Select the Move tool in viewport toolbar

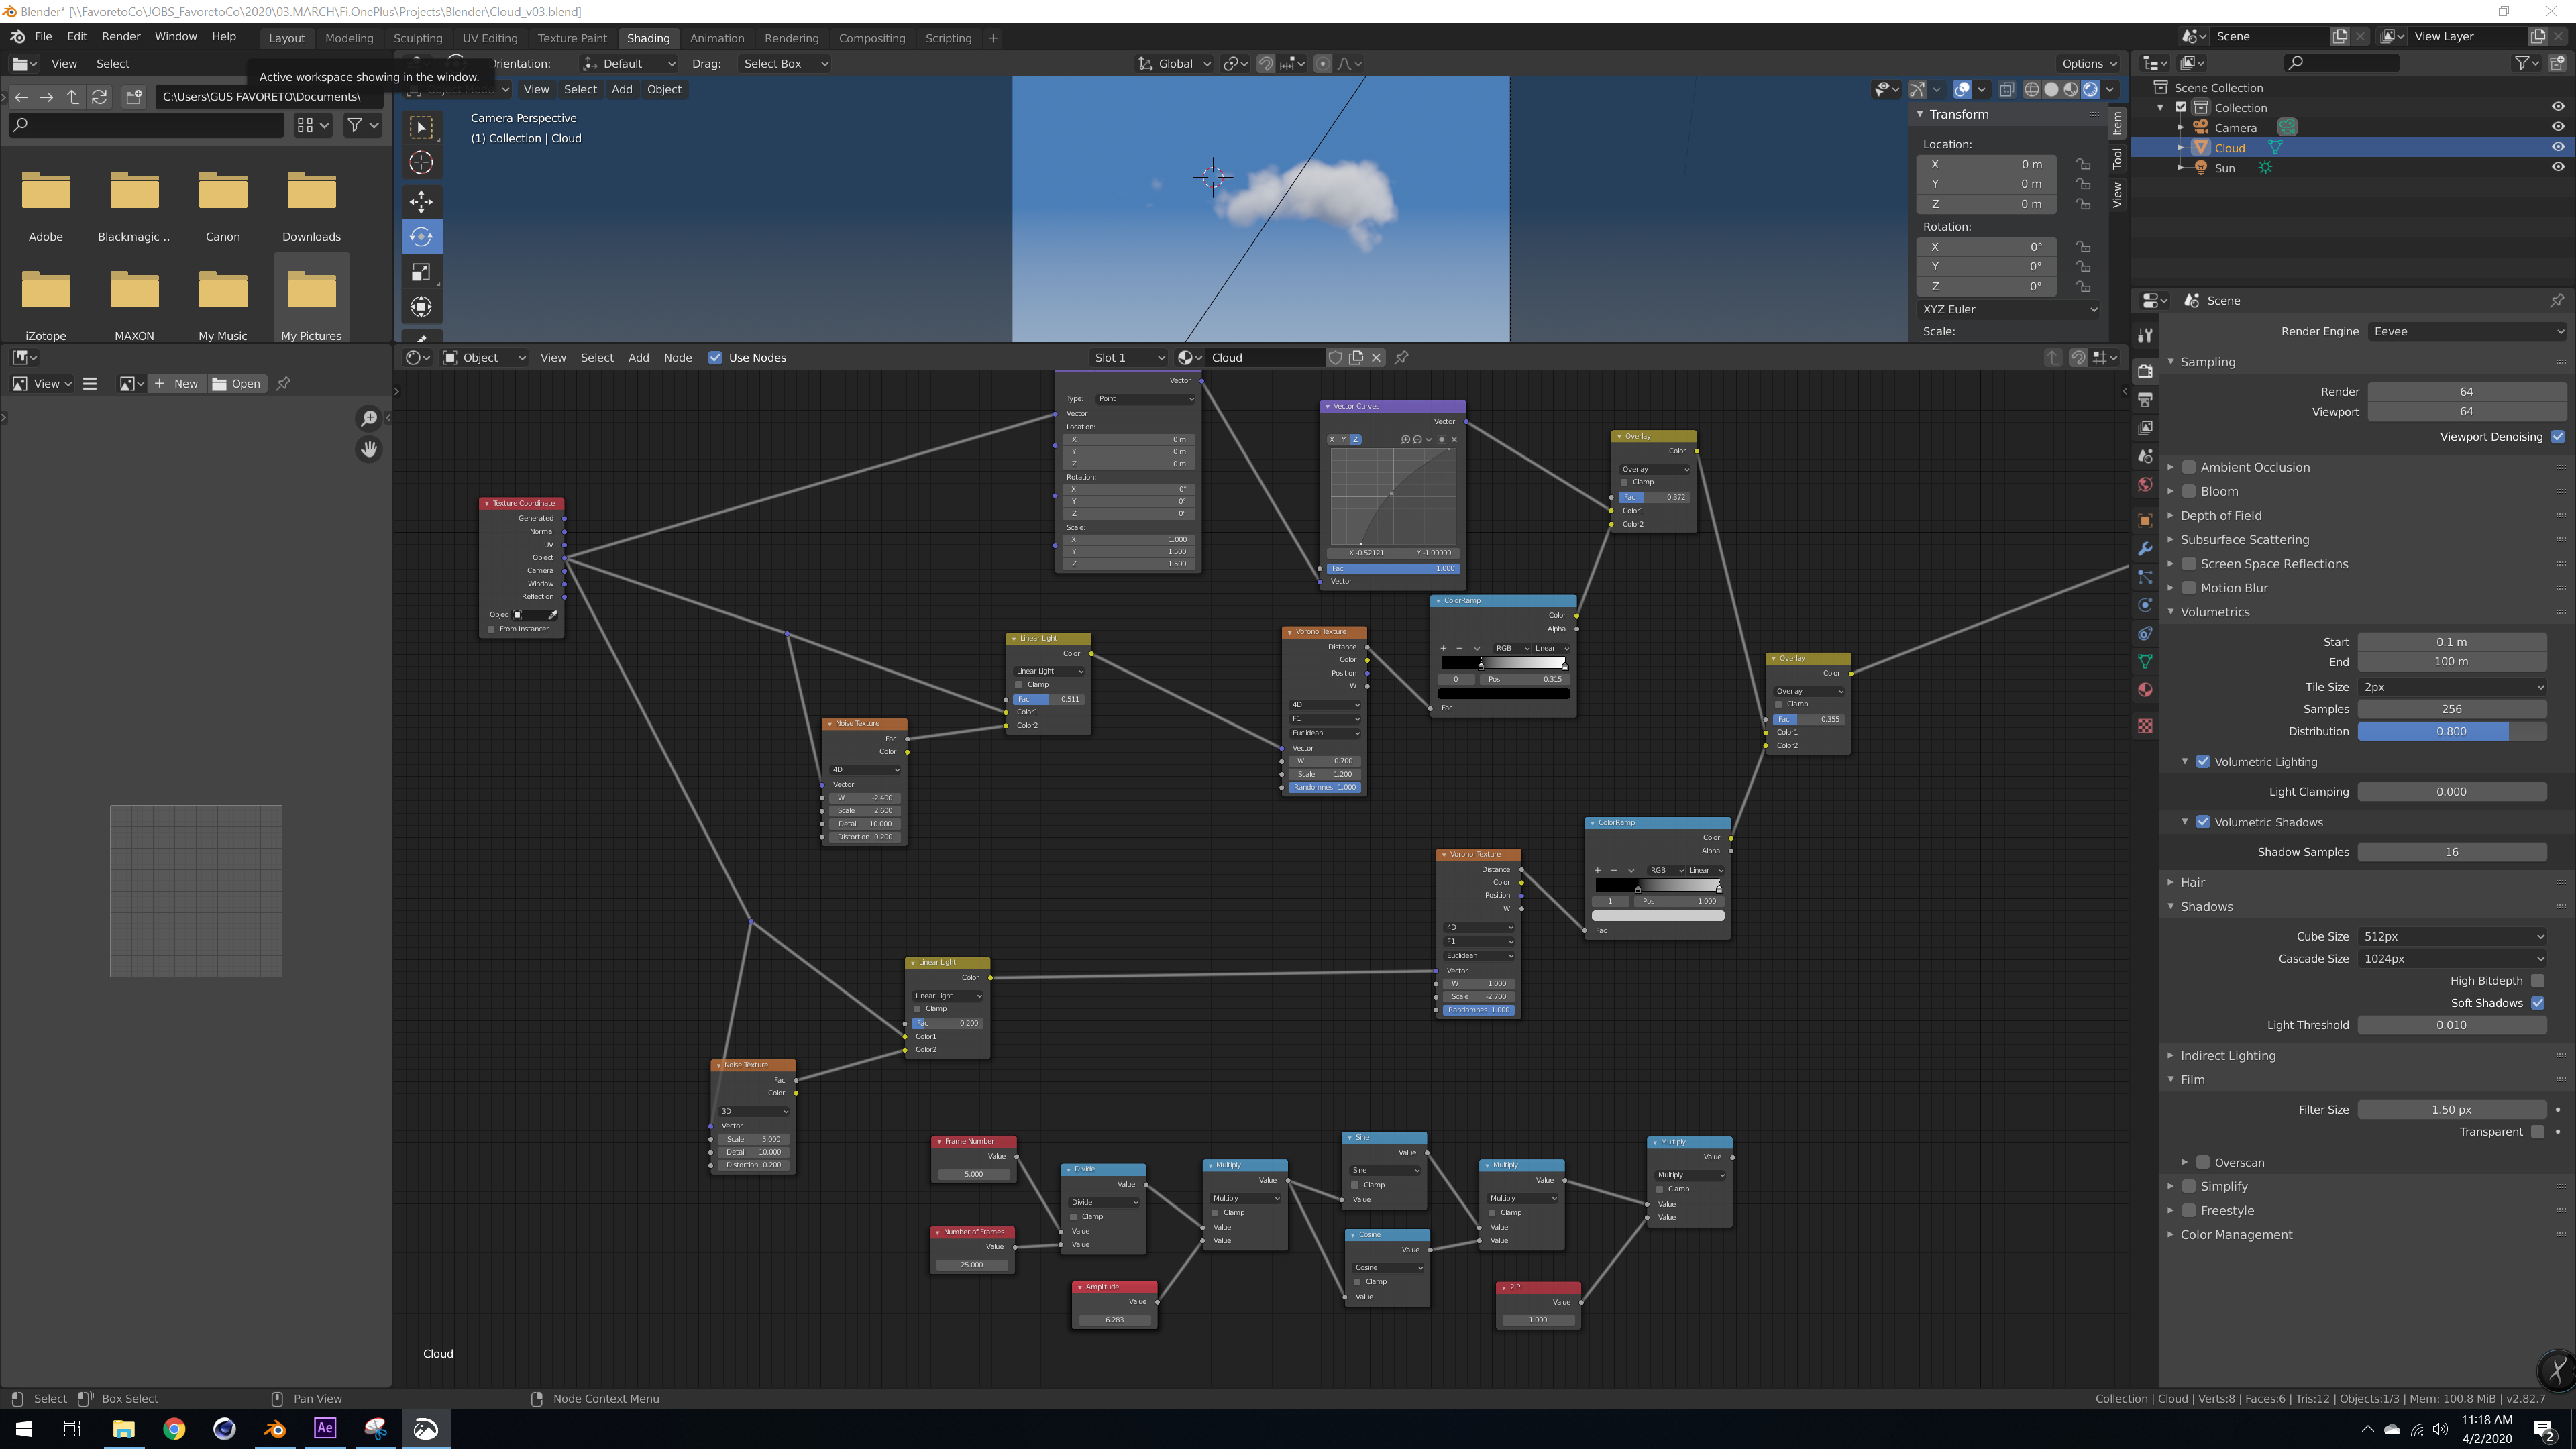(421, 202)
